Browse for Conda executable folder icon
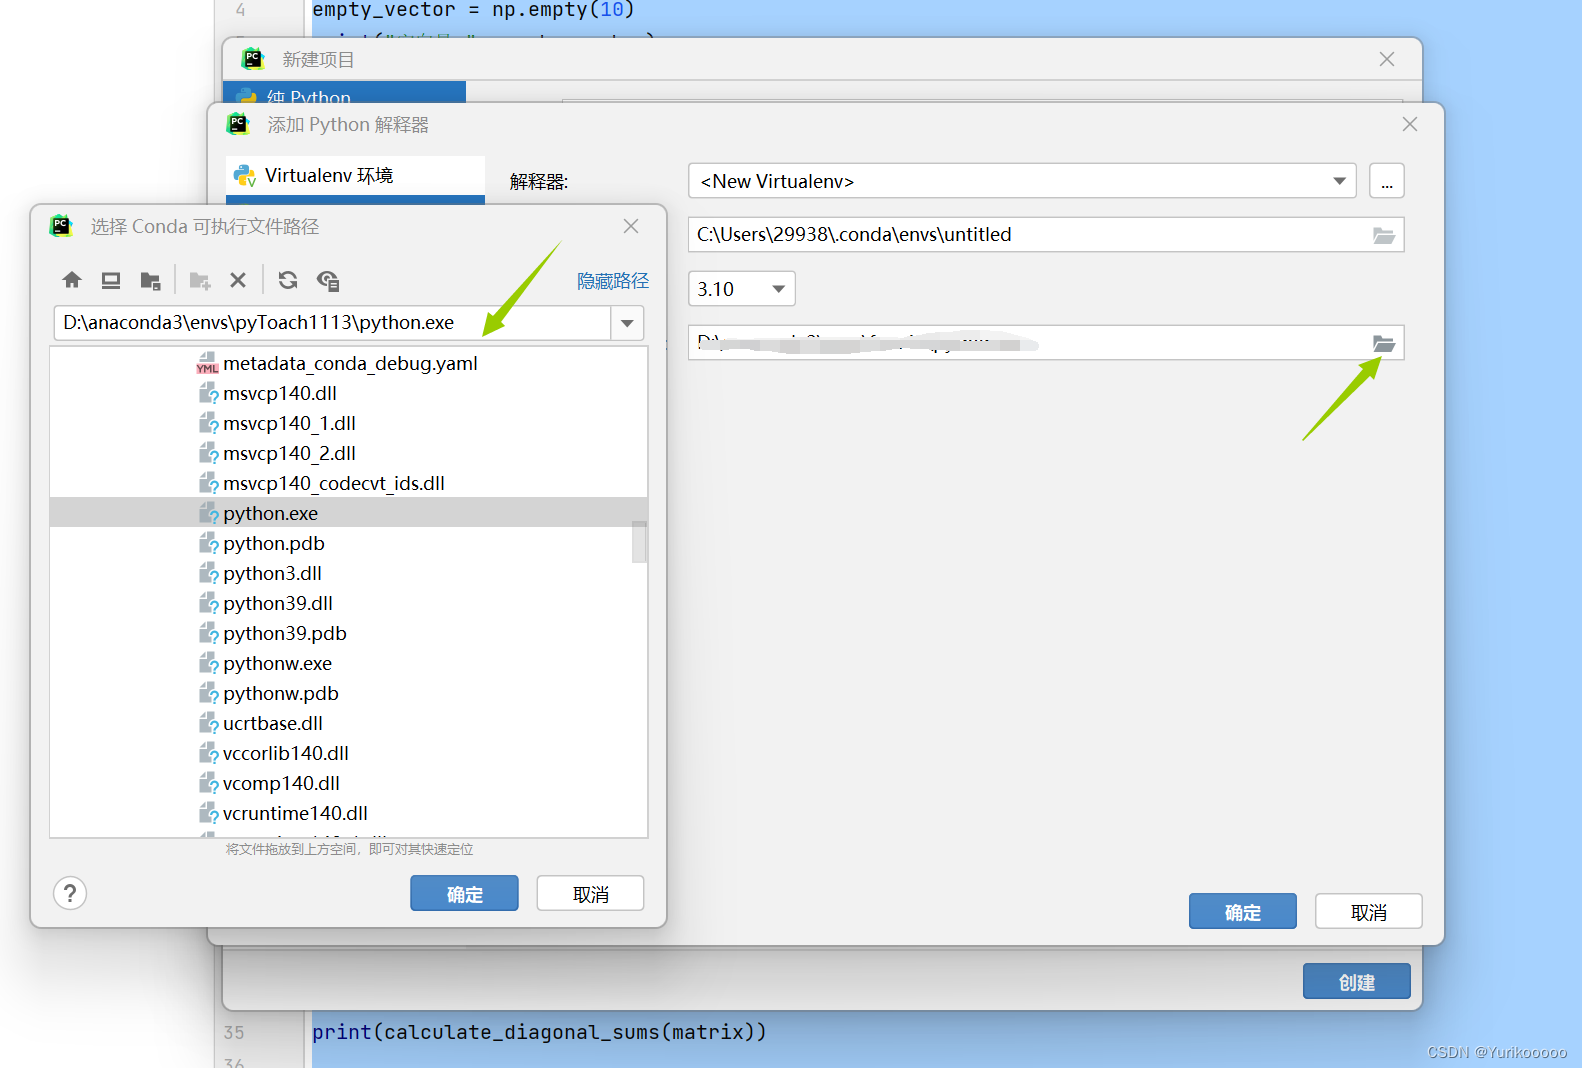Image resolution: width=1582 pixels, height=1068 pixels. click(x=1384, y=343)
